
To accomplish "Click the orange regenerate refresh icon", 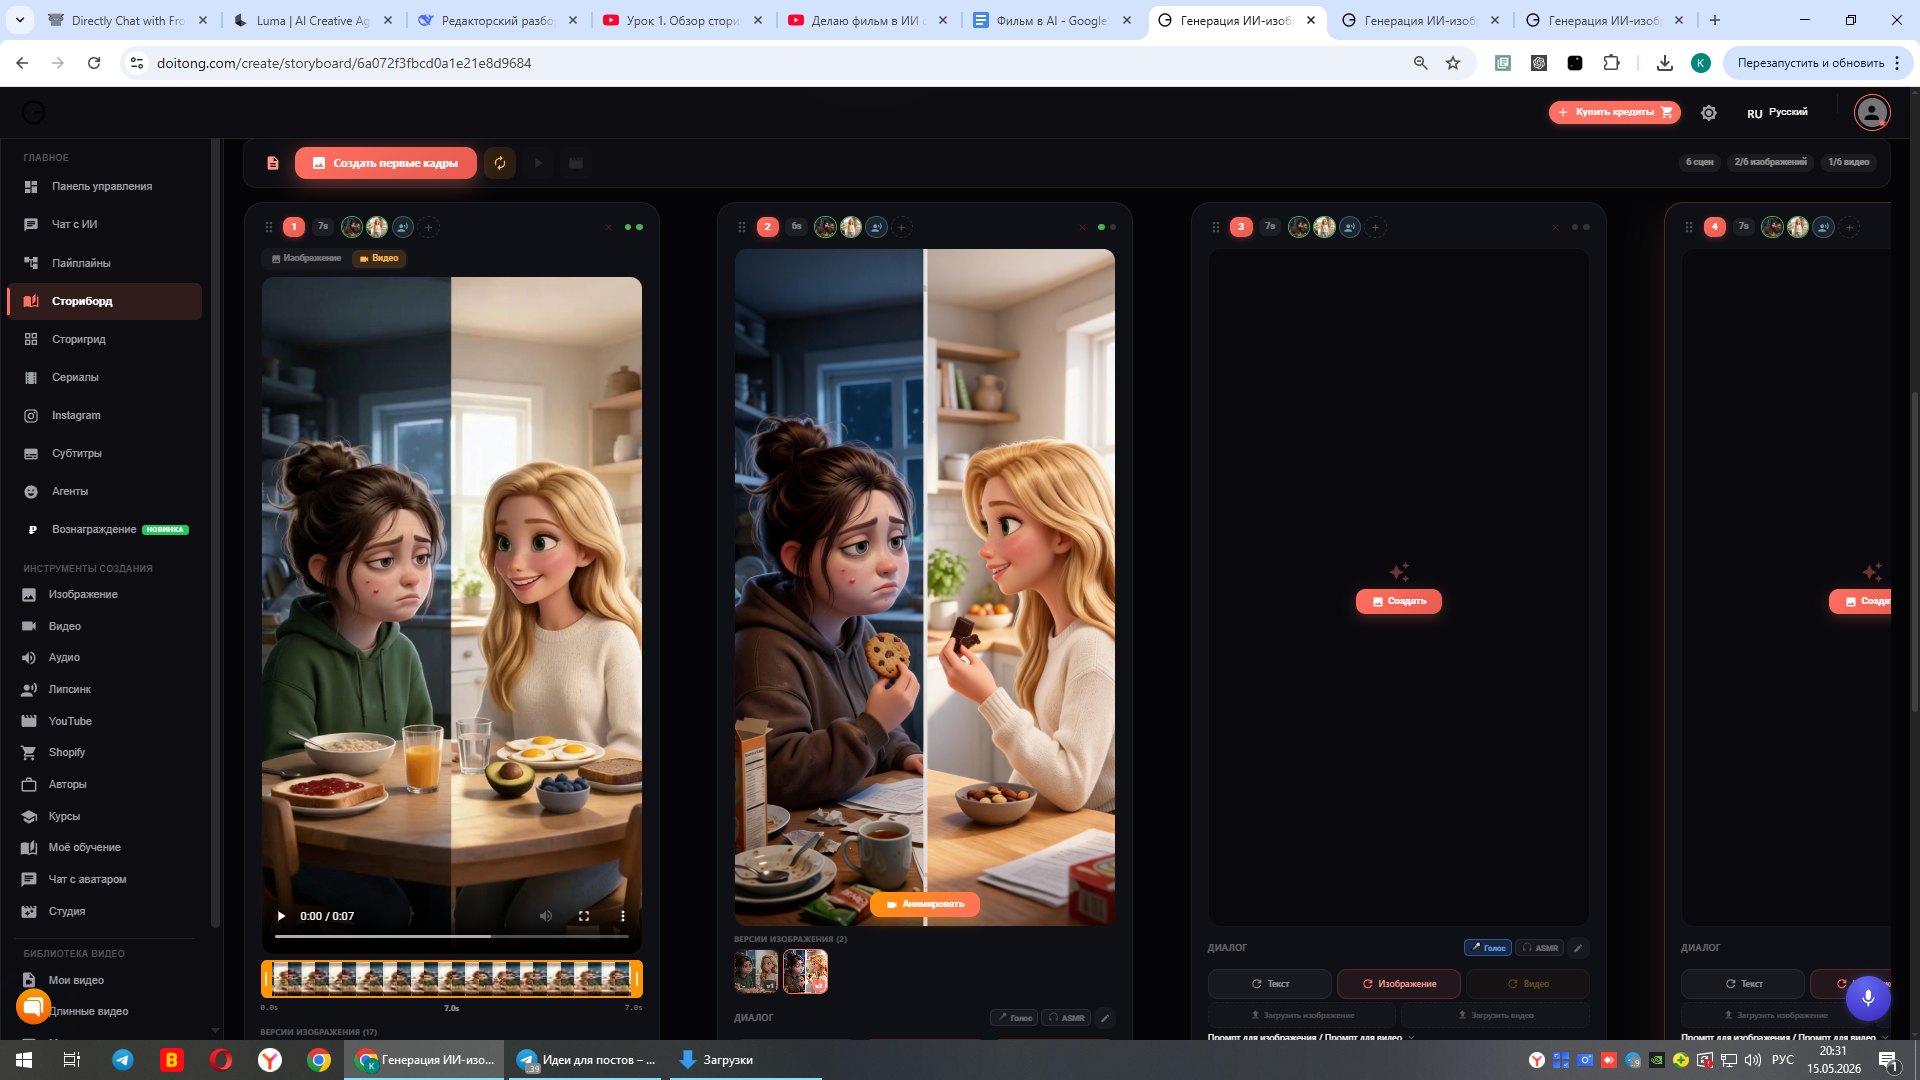I will coord(500,163).
